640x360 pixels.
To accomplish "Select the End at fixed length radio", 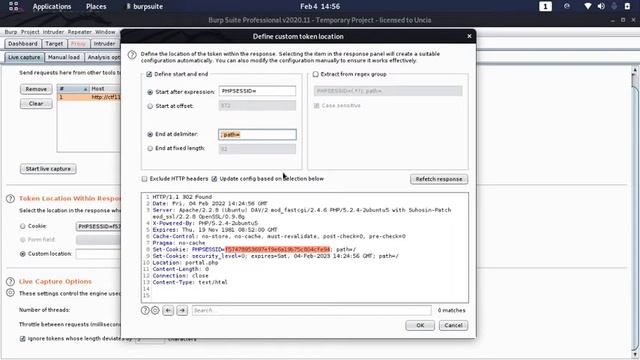I will pyautogui.click(x=150, y=149).
